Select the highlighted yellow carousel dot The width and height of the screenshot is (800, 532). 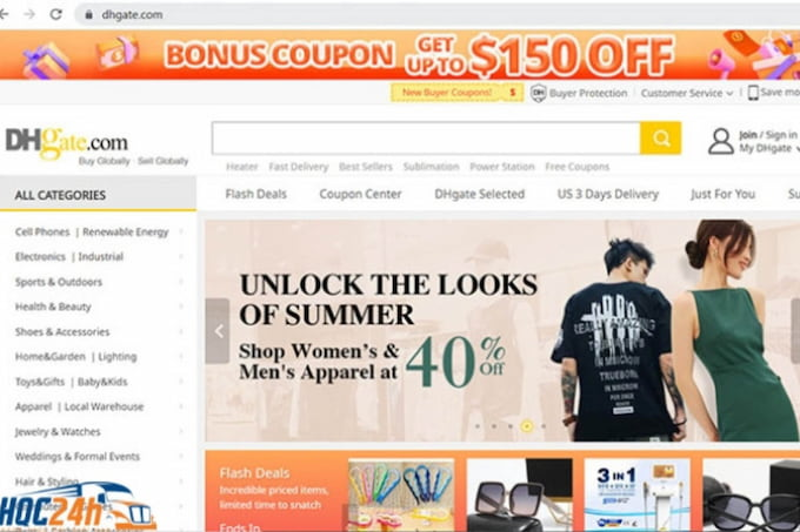pos(527,425)
